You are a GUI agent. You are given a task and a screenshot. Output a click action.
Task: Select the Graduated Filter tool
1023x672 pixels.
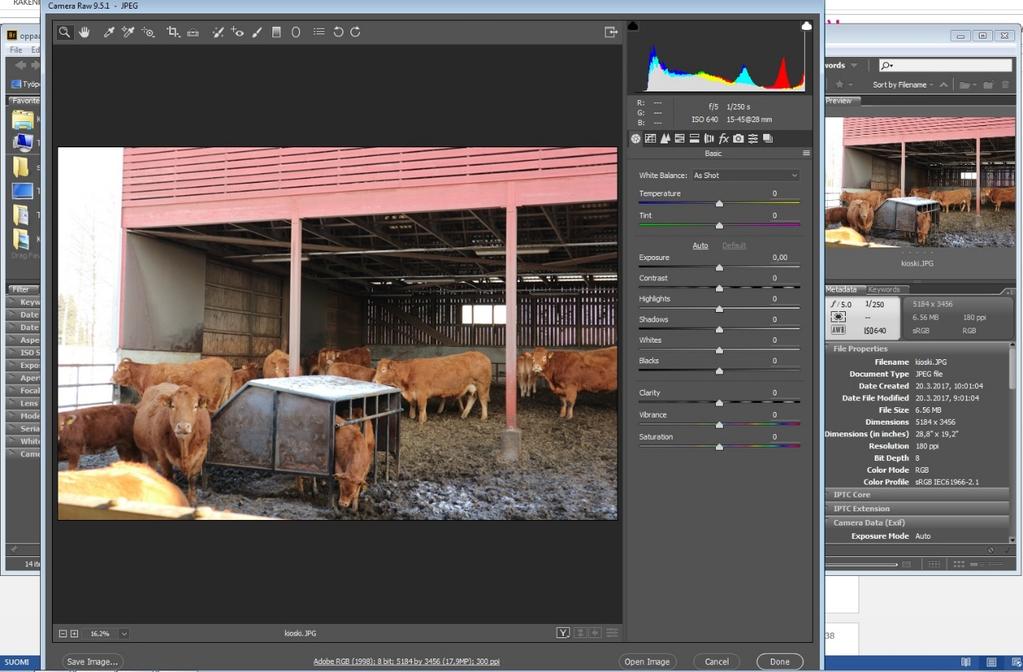(x=277, y=32)
